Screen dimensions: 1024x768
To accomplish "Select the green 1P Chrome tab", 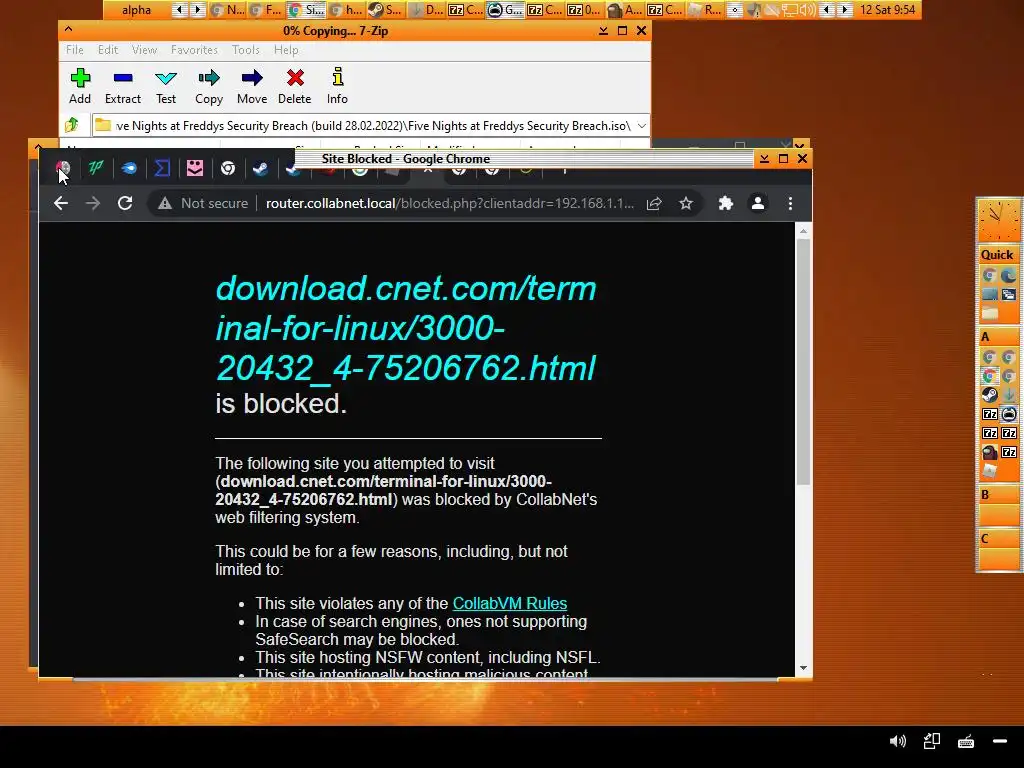I will point(96,168).
